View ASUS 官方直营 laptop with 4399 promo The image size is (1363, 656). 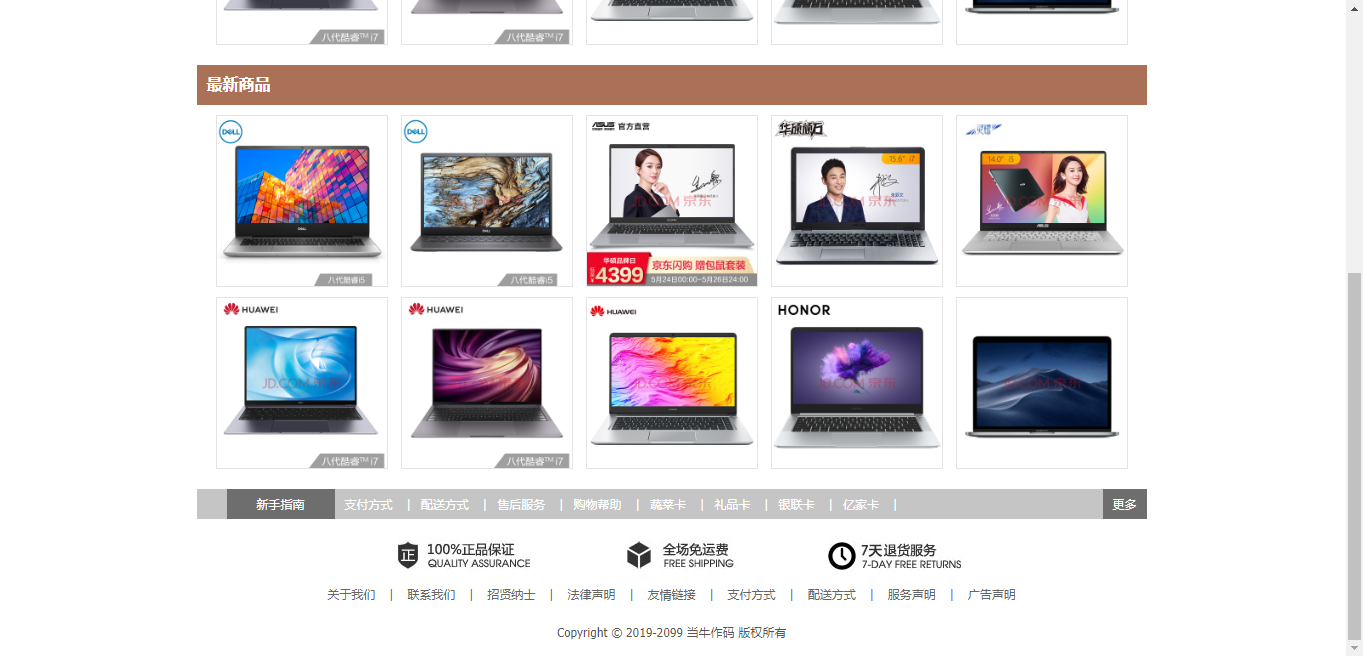[672, 201]
